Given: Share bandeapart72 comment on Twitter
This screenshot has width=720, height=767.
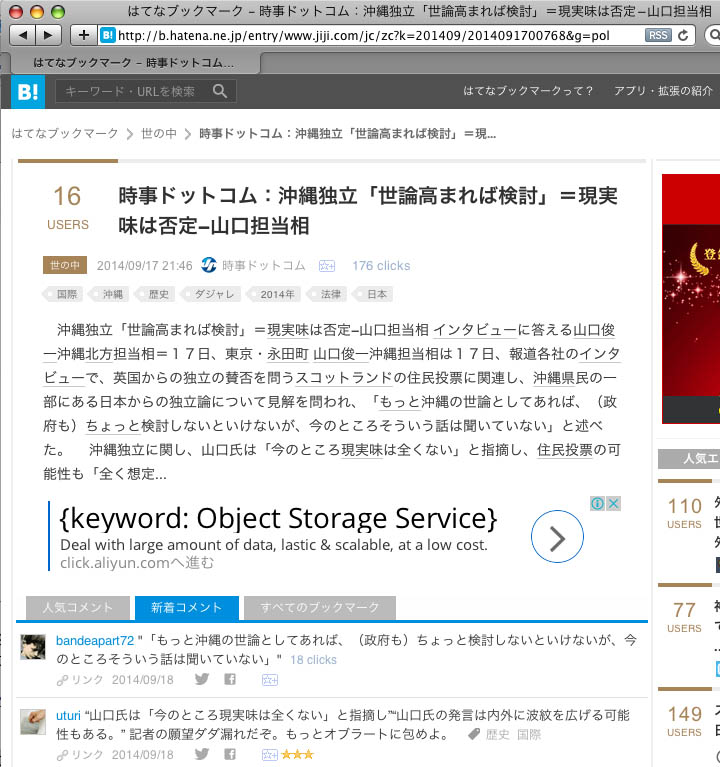Looking at the screenshot, I should (202, 679).
